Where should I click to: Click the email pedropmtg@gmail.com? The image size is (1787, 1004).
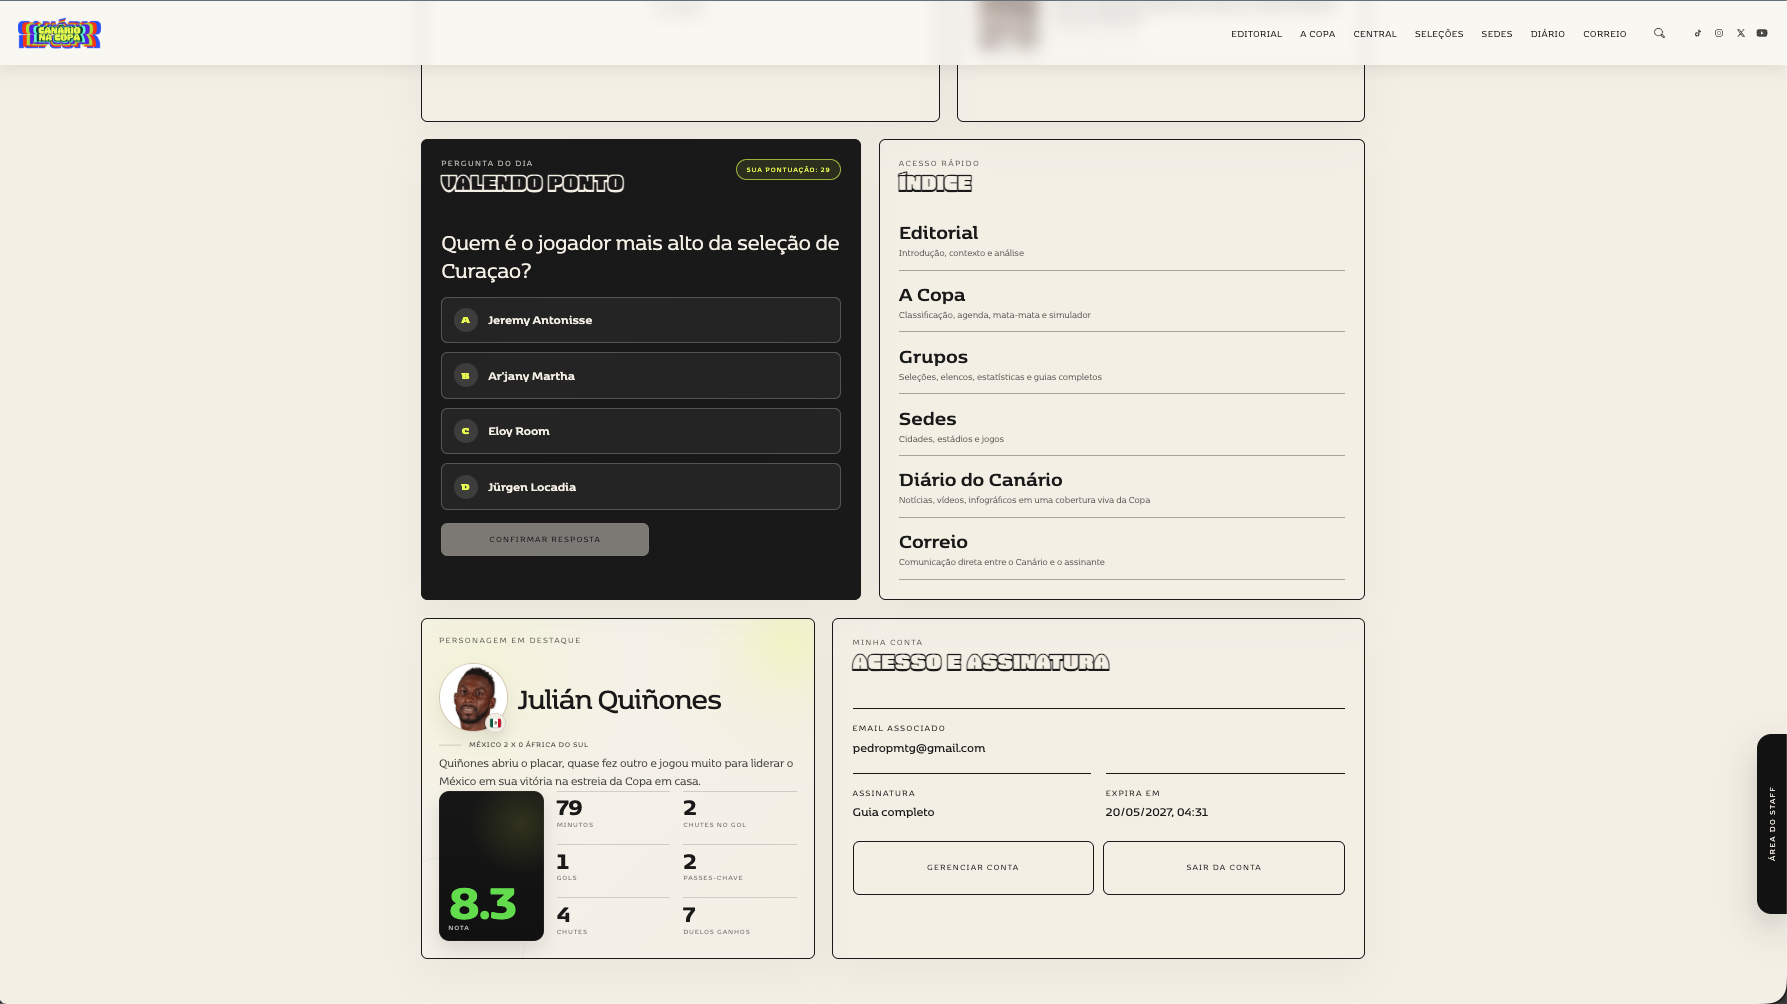(x=919, y=748)
